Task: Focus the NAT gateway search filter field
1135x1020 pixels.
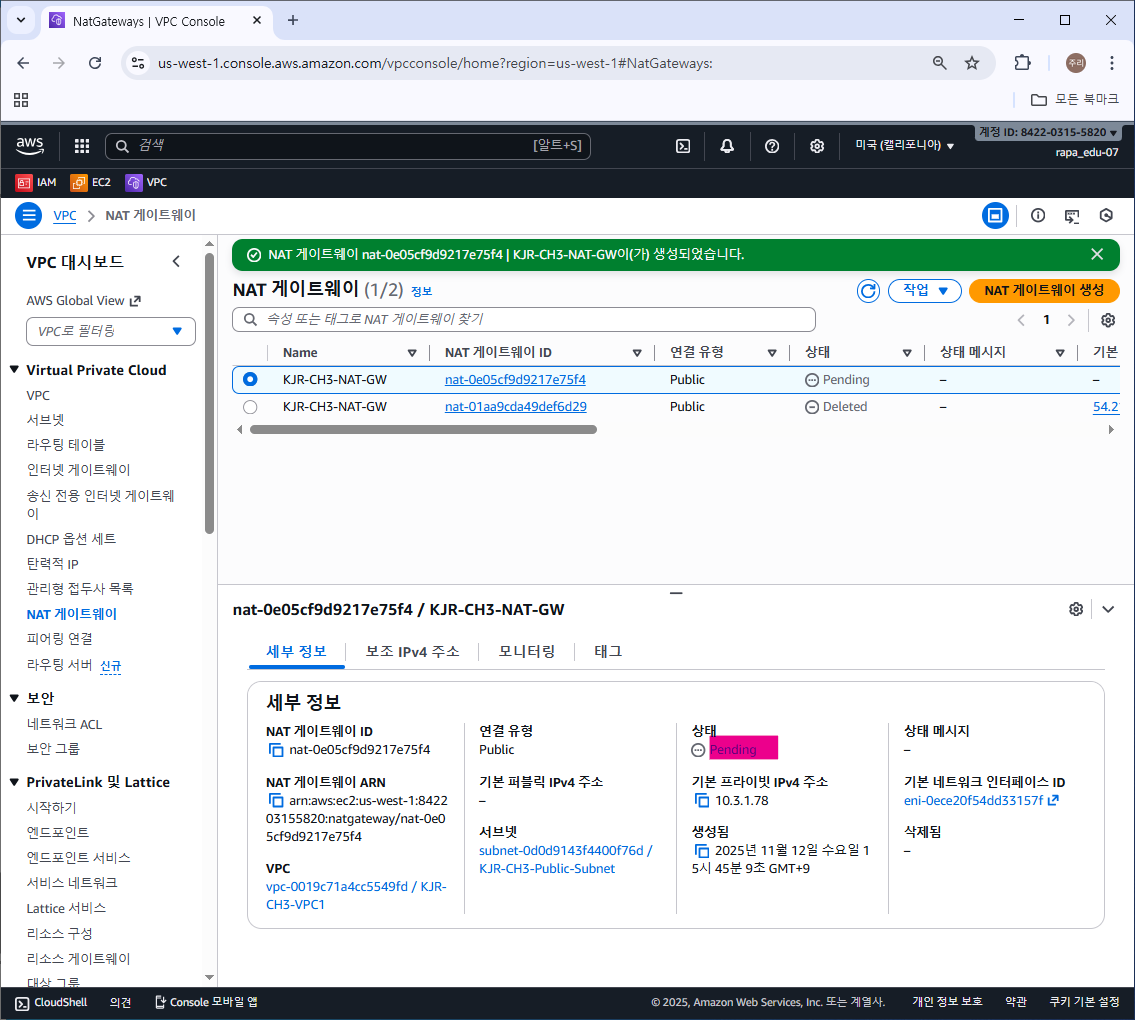Action: coord(524,319)
